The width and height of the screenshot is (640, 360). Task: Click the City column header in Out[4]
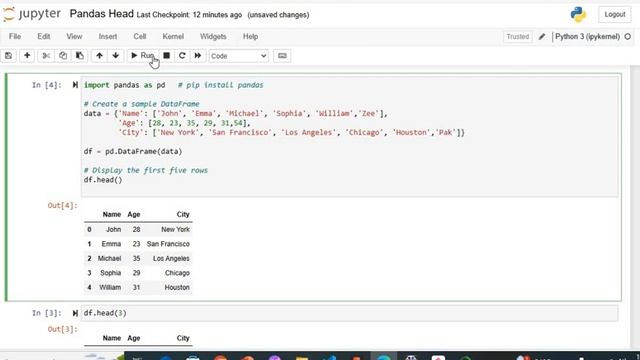(x=183, y=215)
